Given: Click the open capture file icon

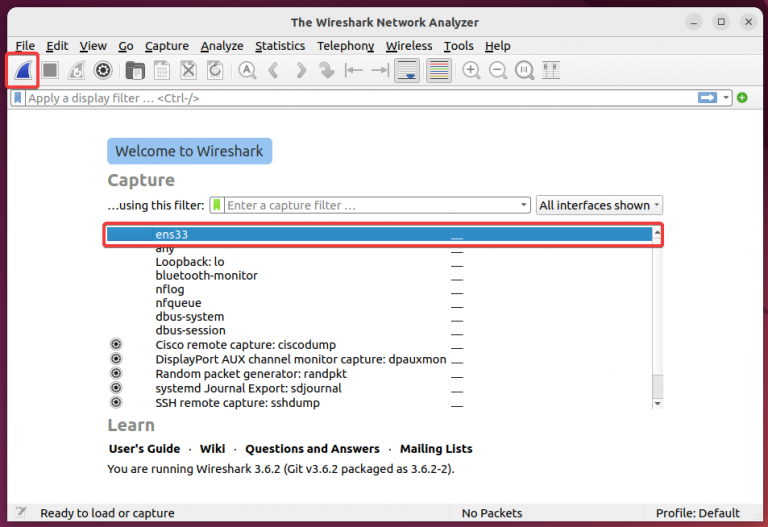Looking at the screenshot, I should [134, 70].
